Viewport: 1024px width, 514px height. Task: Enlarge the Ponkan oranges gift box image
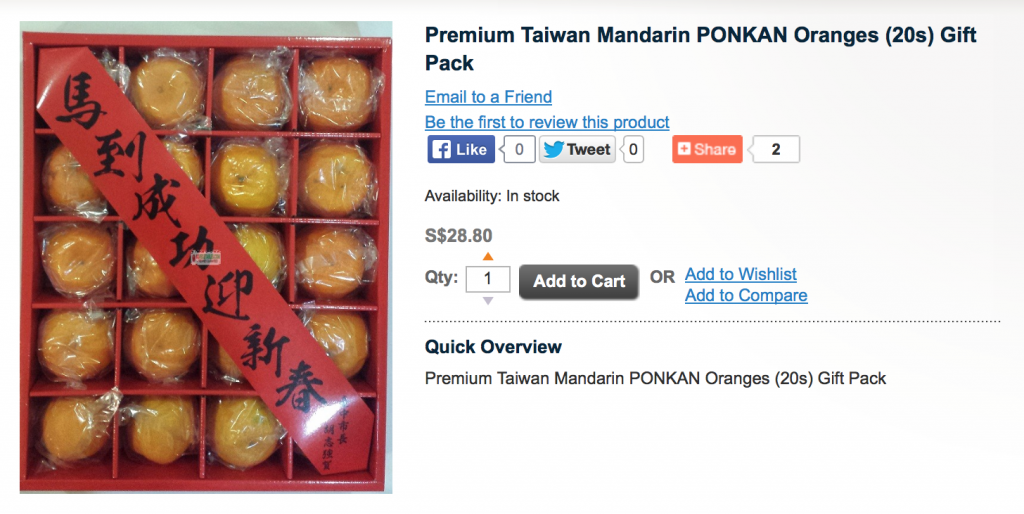click(206, 257)
